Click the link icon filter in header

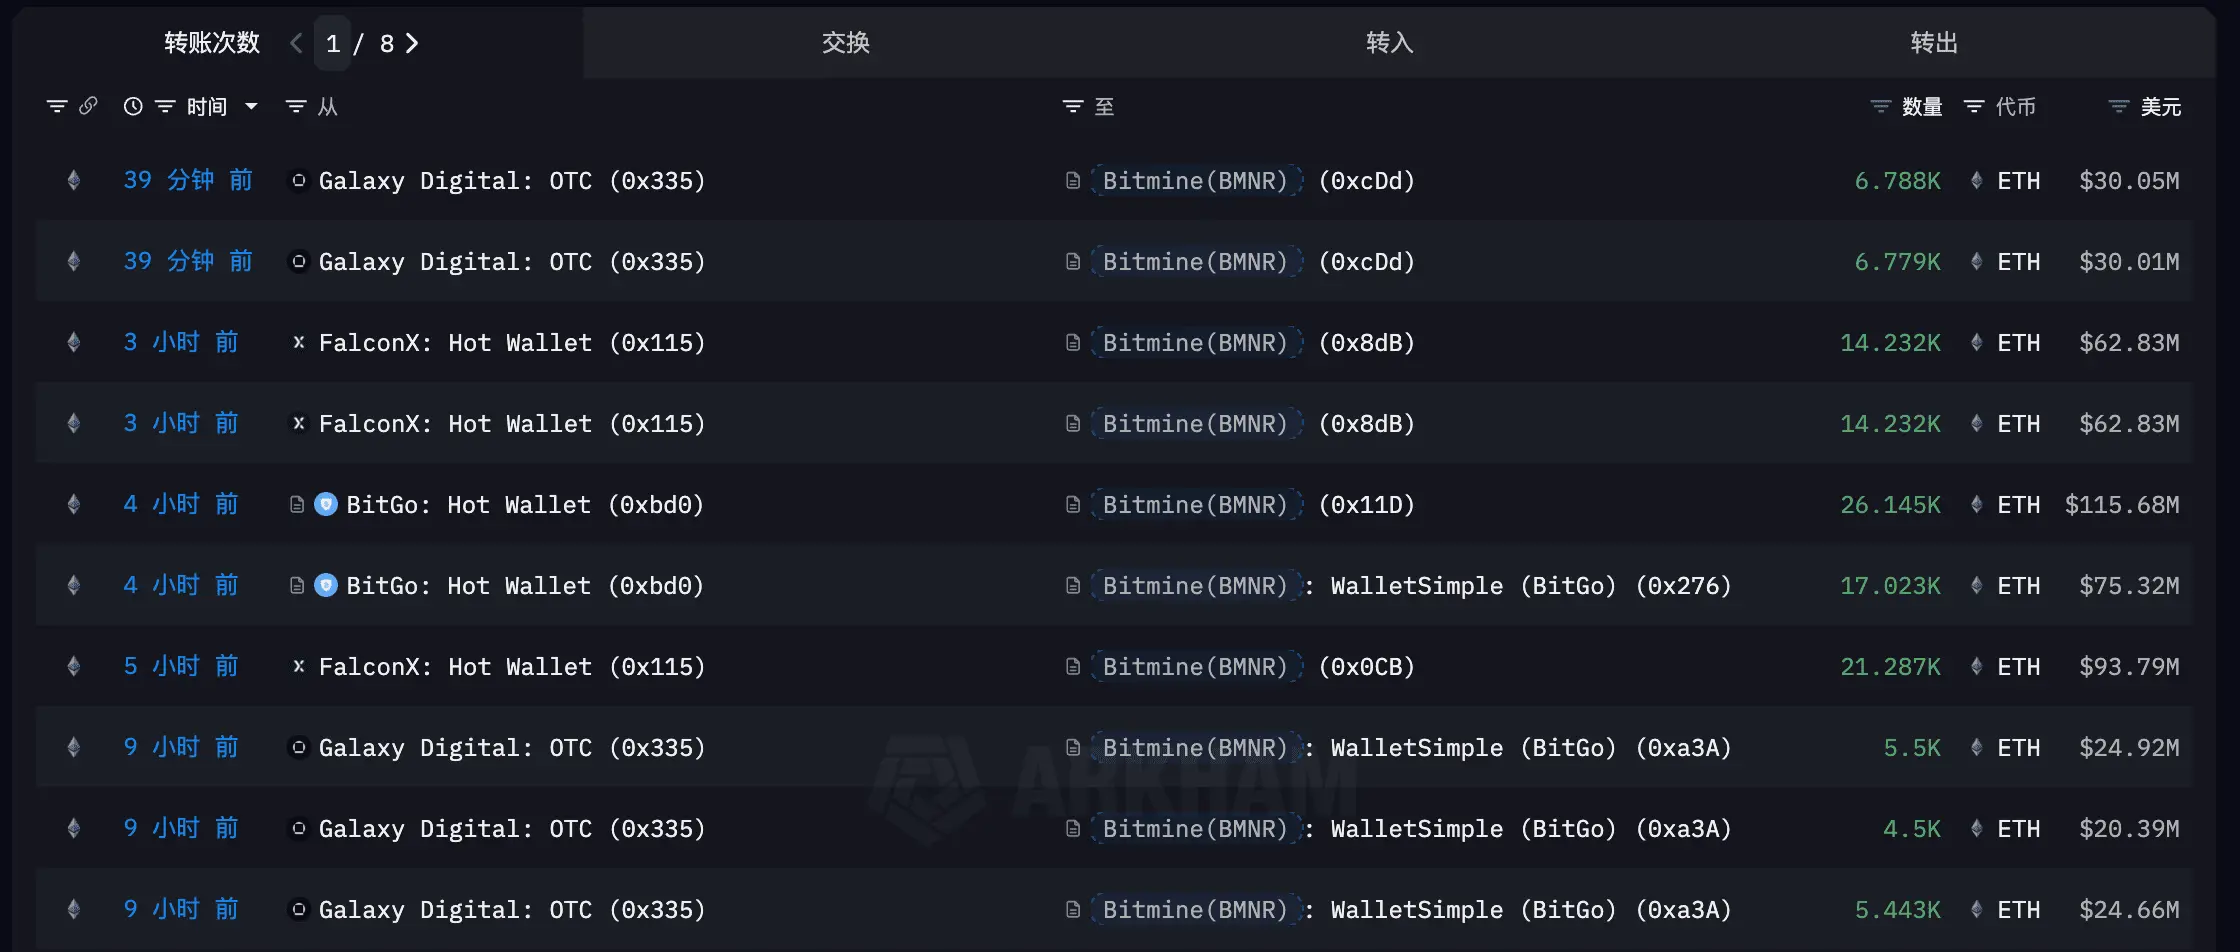pyautogui.click(x=88, y=106)
